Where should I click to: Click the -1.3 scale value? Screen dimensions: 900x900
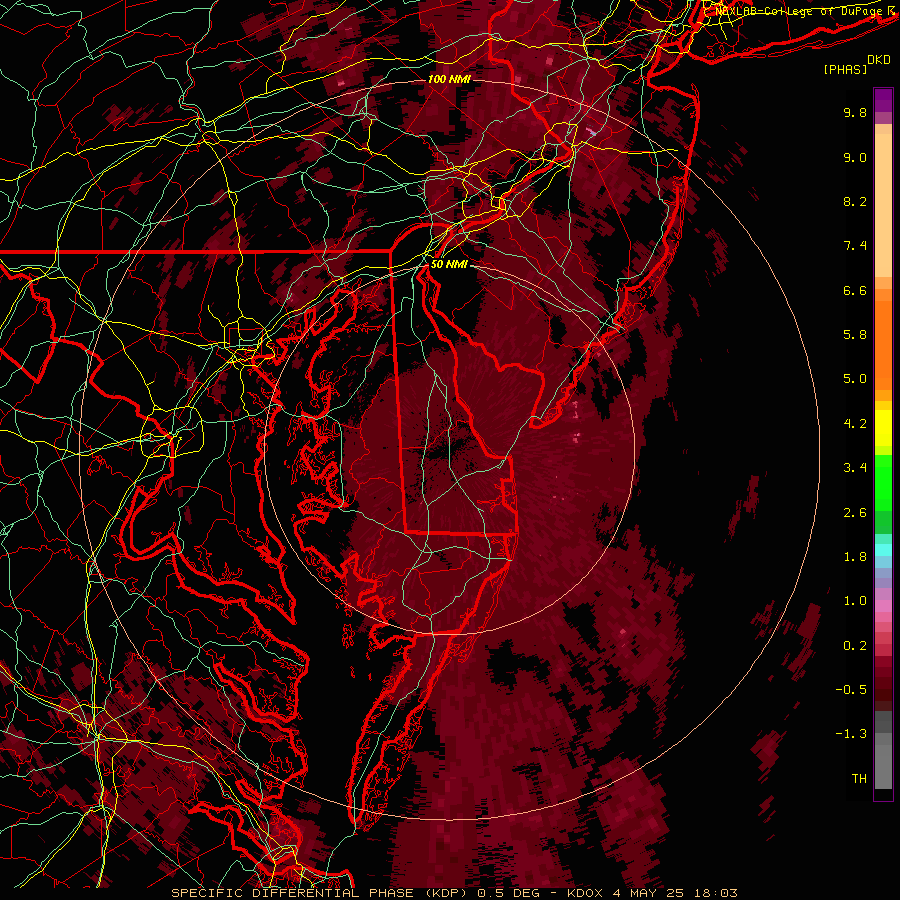(851, 734)
